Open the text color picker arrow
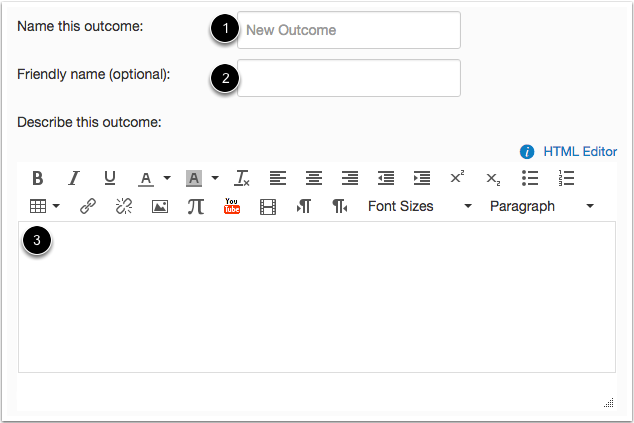 (x=167, y=178)
